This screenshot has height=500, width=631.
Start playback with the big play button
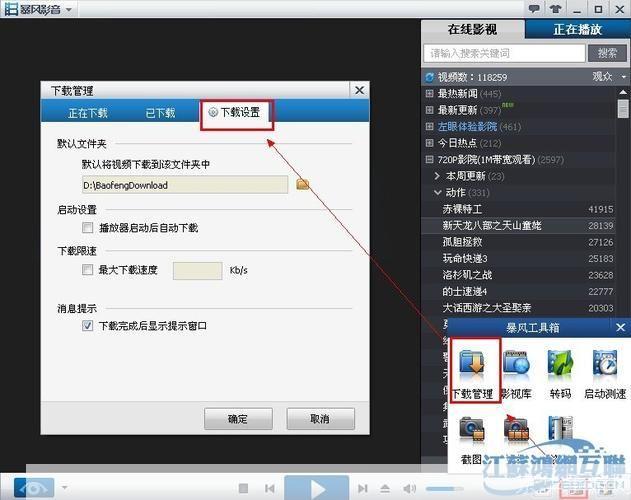point(316,488)
